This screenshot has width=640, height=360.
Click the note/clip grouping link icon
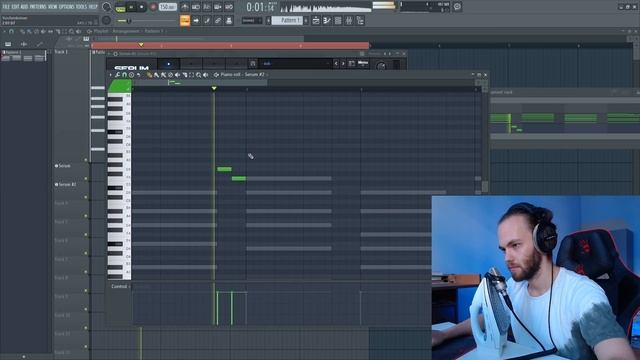(x=218, y=20)
